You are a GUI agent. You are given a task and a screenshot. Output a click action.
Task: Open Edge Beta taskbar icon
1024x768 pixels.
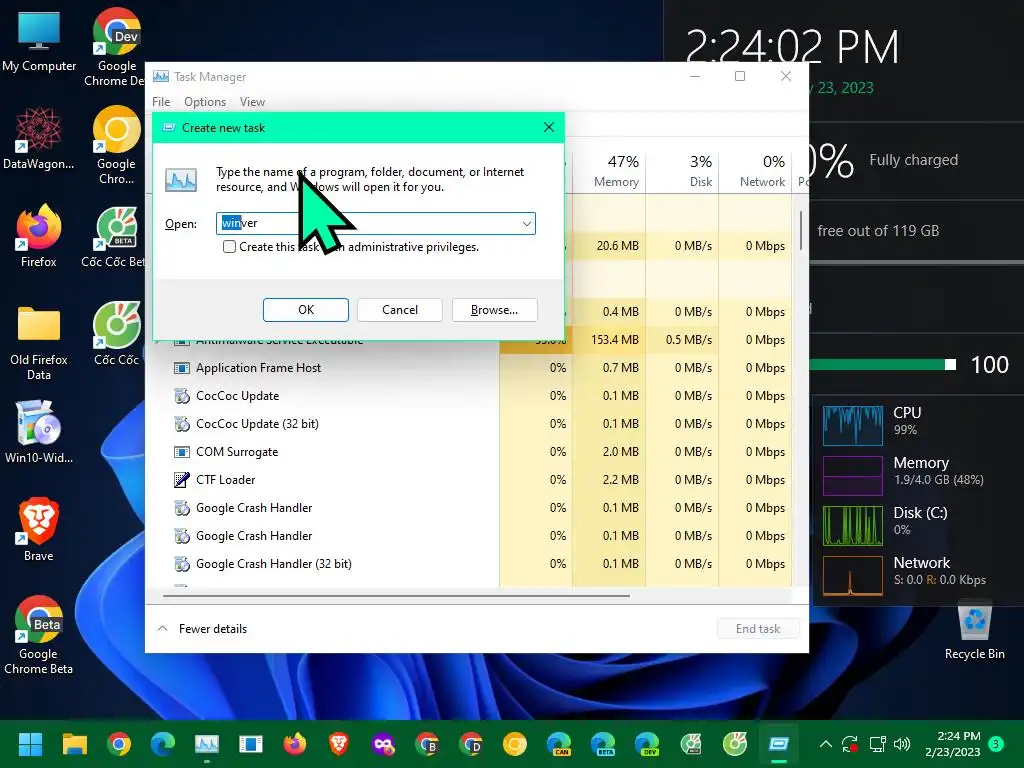coord(603,744)
